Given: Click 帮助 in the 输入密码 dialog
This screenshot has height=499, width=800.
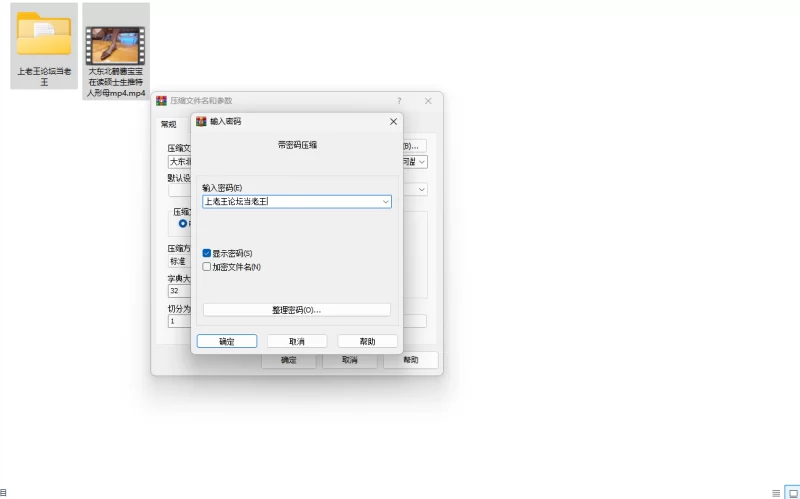Looking at the screenshot, I should tap(367, 341).
